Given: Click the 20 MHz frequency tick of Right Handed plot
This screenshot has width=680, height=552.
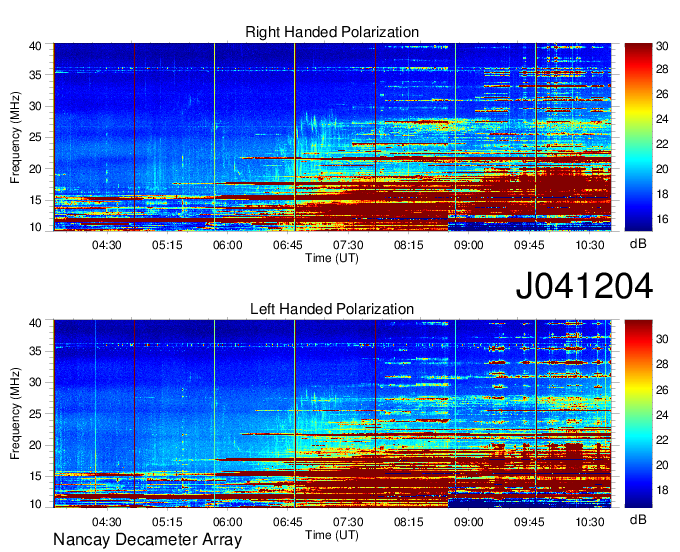Looking at the screenshot, I should point(35,169).
